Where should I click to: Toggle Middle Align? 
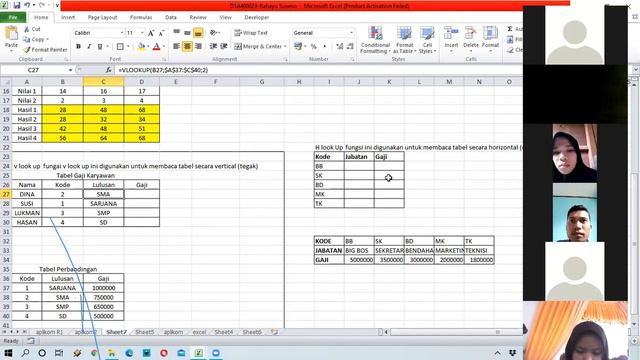pyautogui.click(x=187, y=33)
